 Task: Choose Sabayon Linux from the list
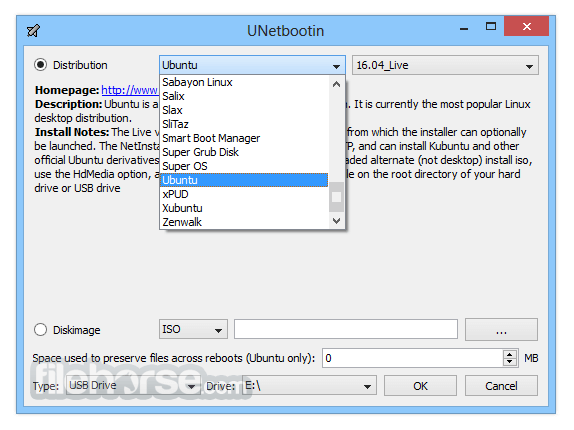pos(244,82)
